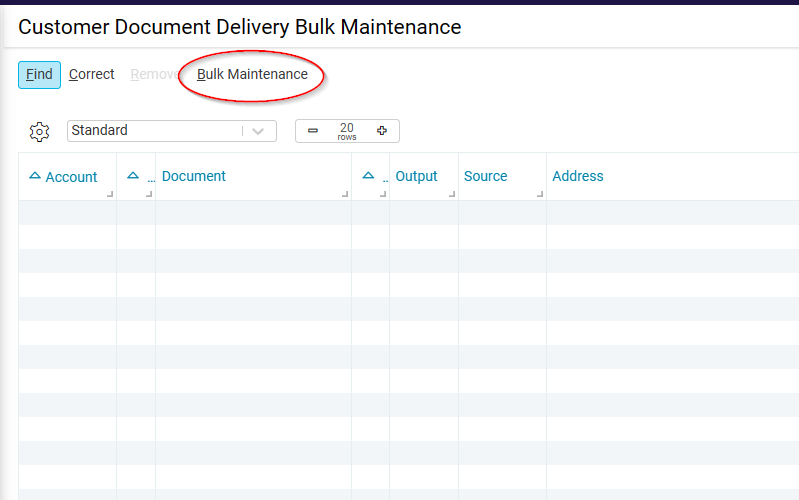Click resize corner of Source column header
Image resolution: width=799 pixels, height=500 pixels.
point(540,194)
